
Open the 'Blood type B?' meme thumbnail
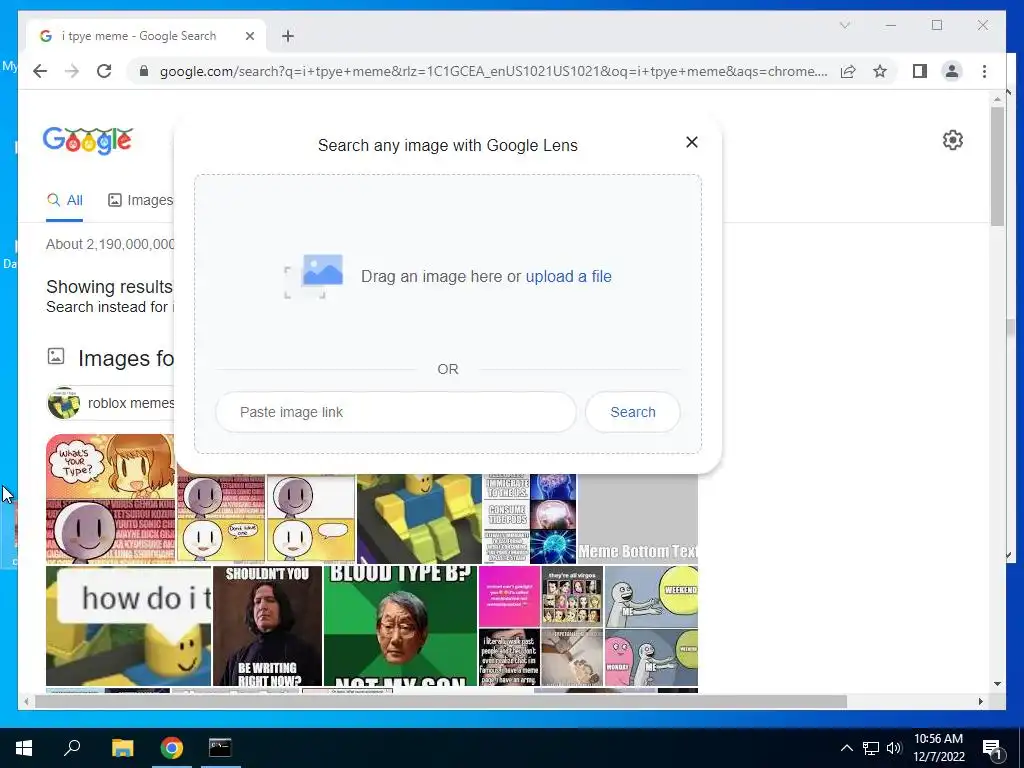coord(400,626)
